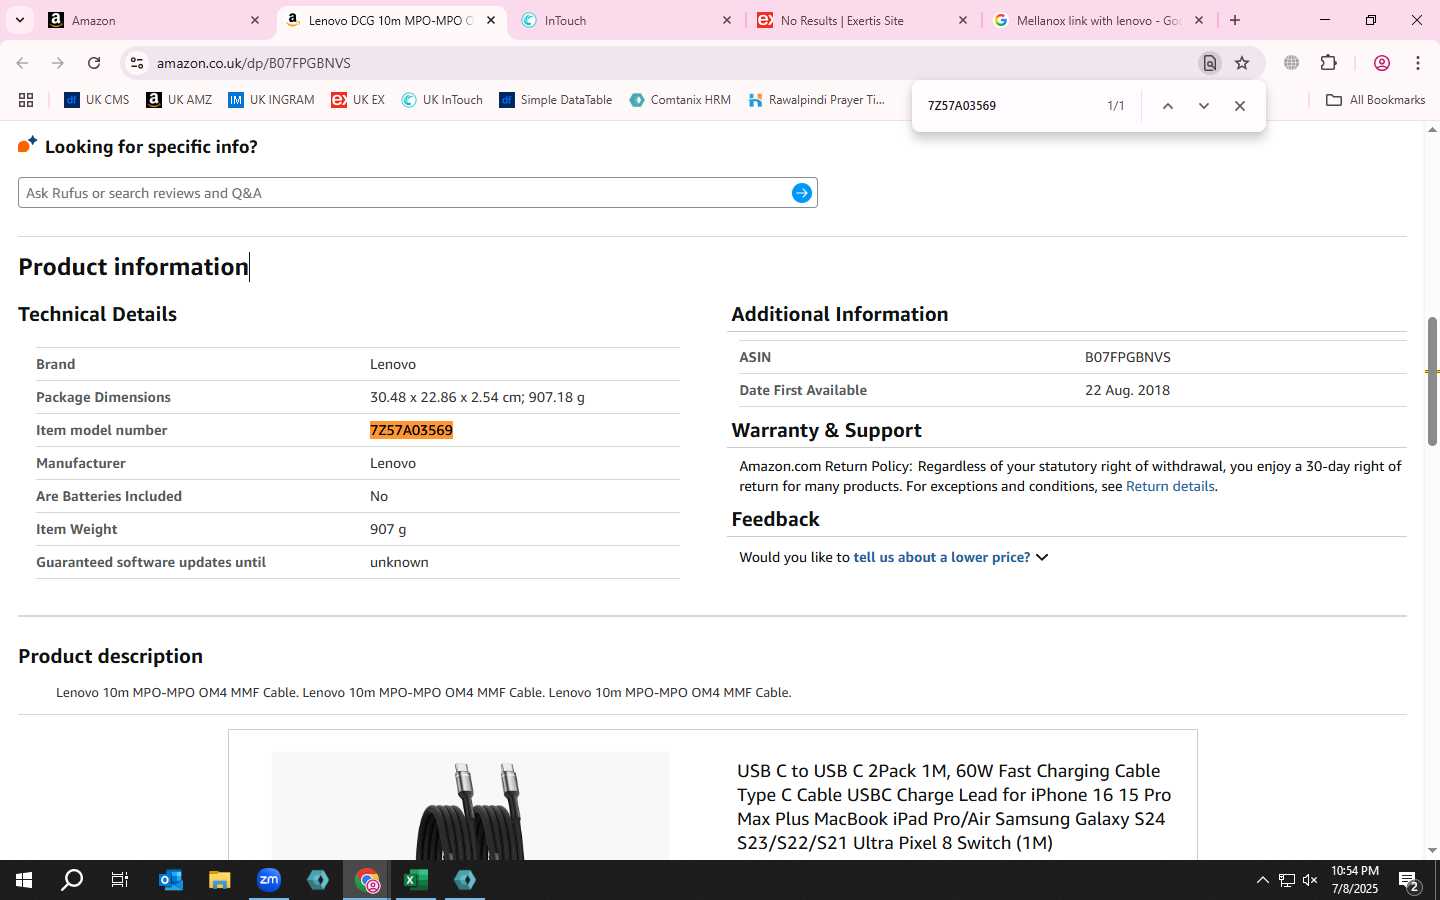Open a new browser tab
This screenshot has height=900, width=1440.
(x=1235, y=20)
